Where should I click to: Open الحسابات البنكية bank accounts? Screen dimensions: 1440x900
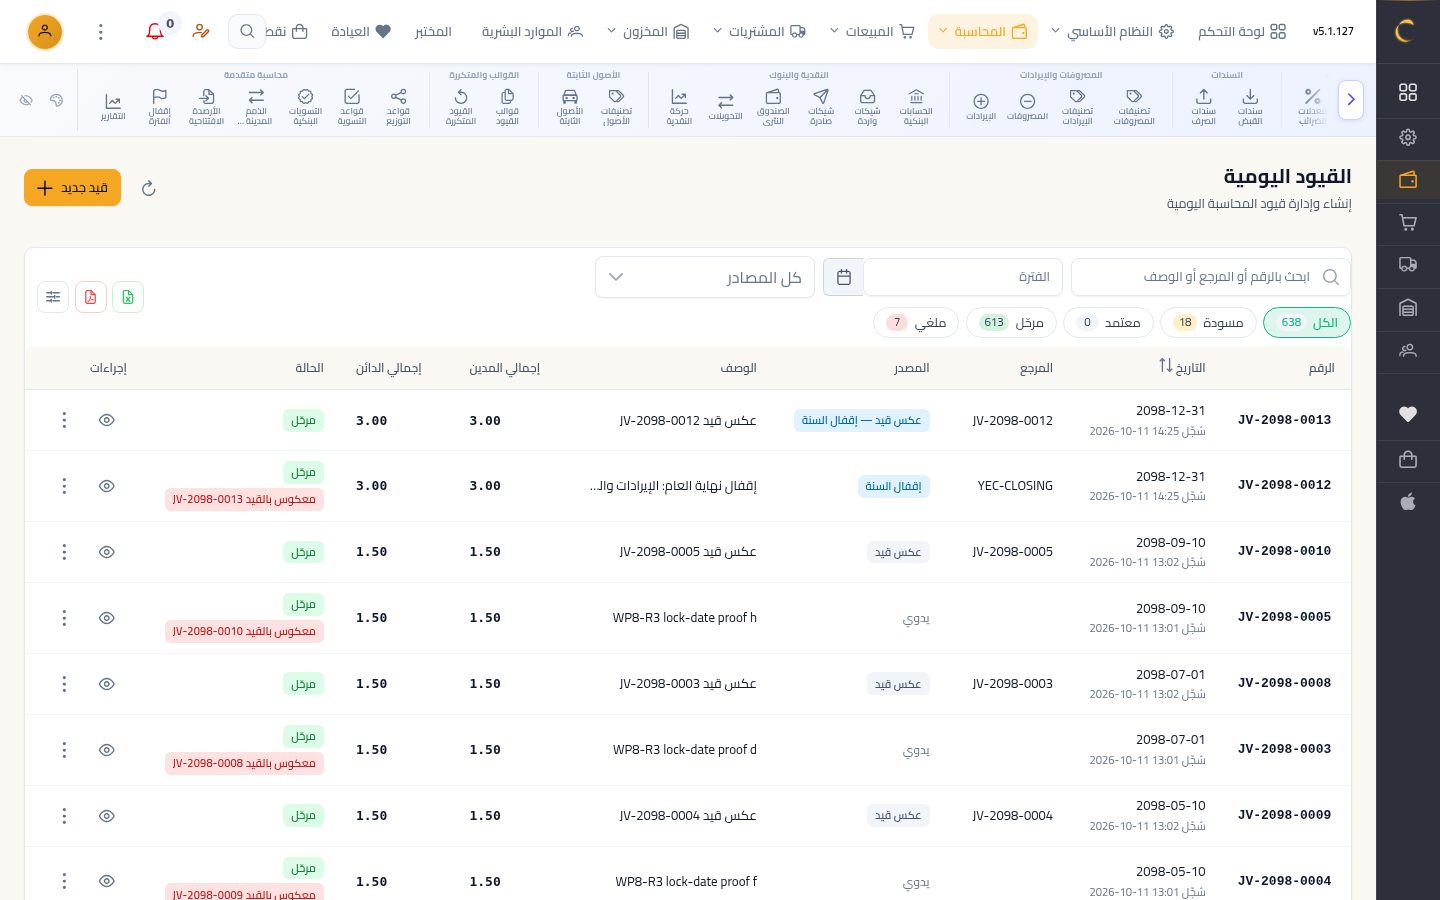click(916, 106)
